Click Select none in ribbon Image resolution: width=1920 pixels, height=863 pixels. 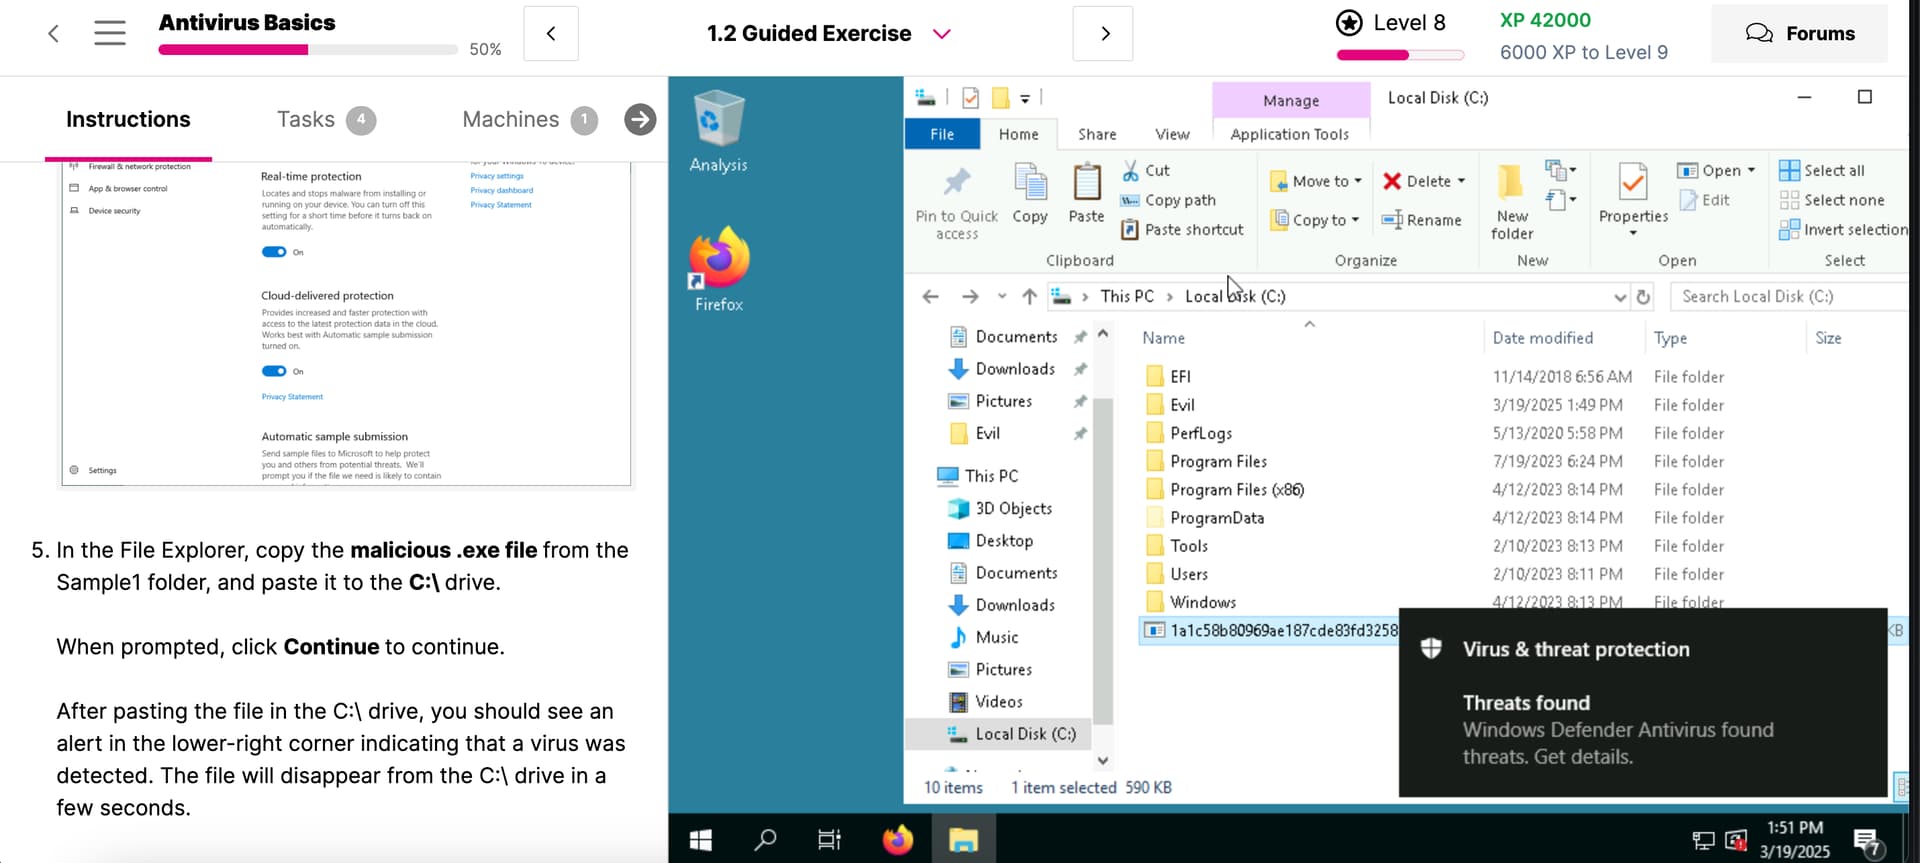(x=1832, y=200)
